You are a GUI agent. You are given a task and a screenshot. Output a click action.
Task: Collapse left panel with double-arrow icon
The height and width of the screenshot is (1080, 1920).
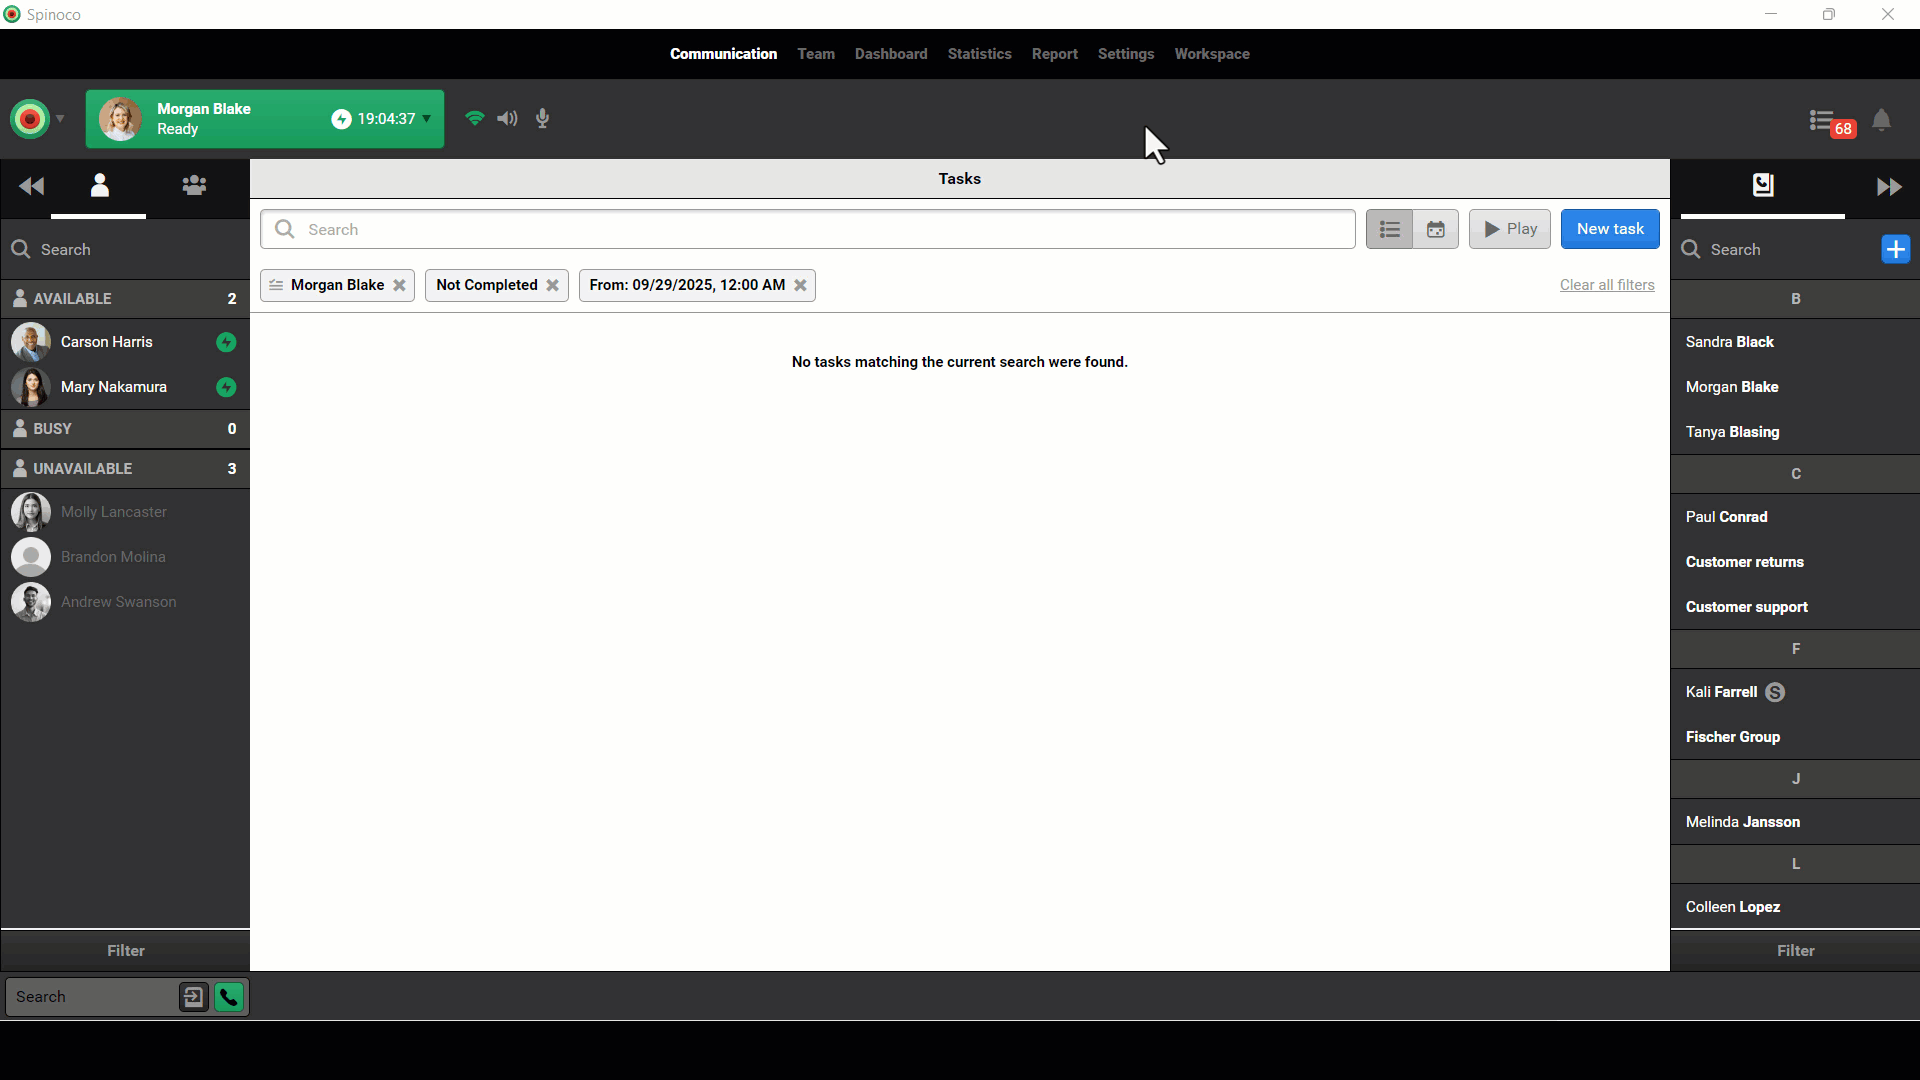coord(31,186)
